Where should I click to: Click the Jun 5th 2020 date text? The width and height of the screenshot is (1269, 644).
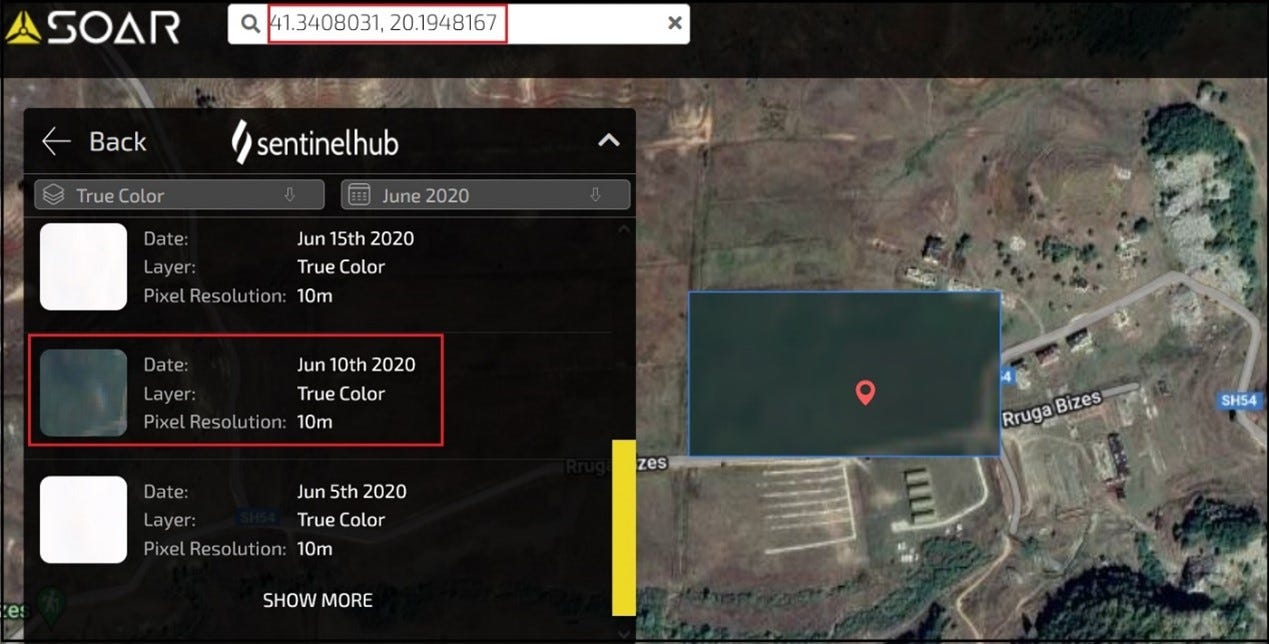pos(352,491)
